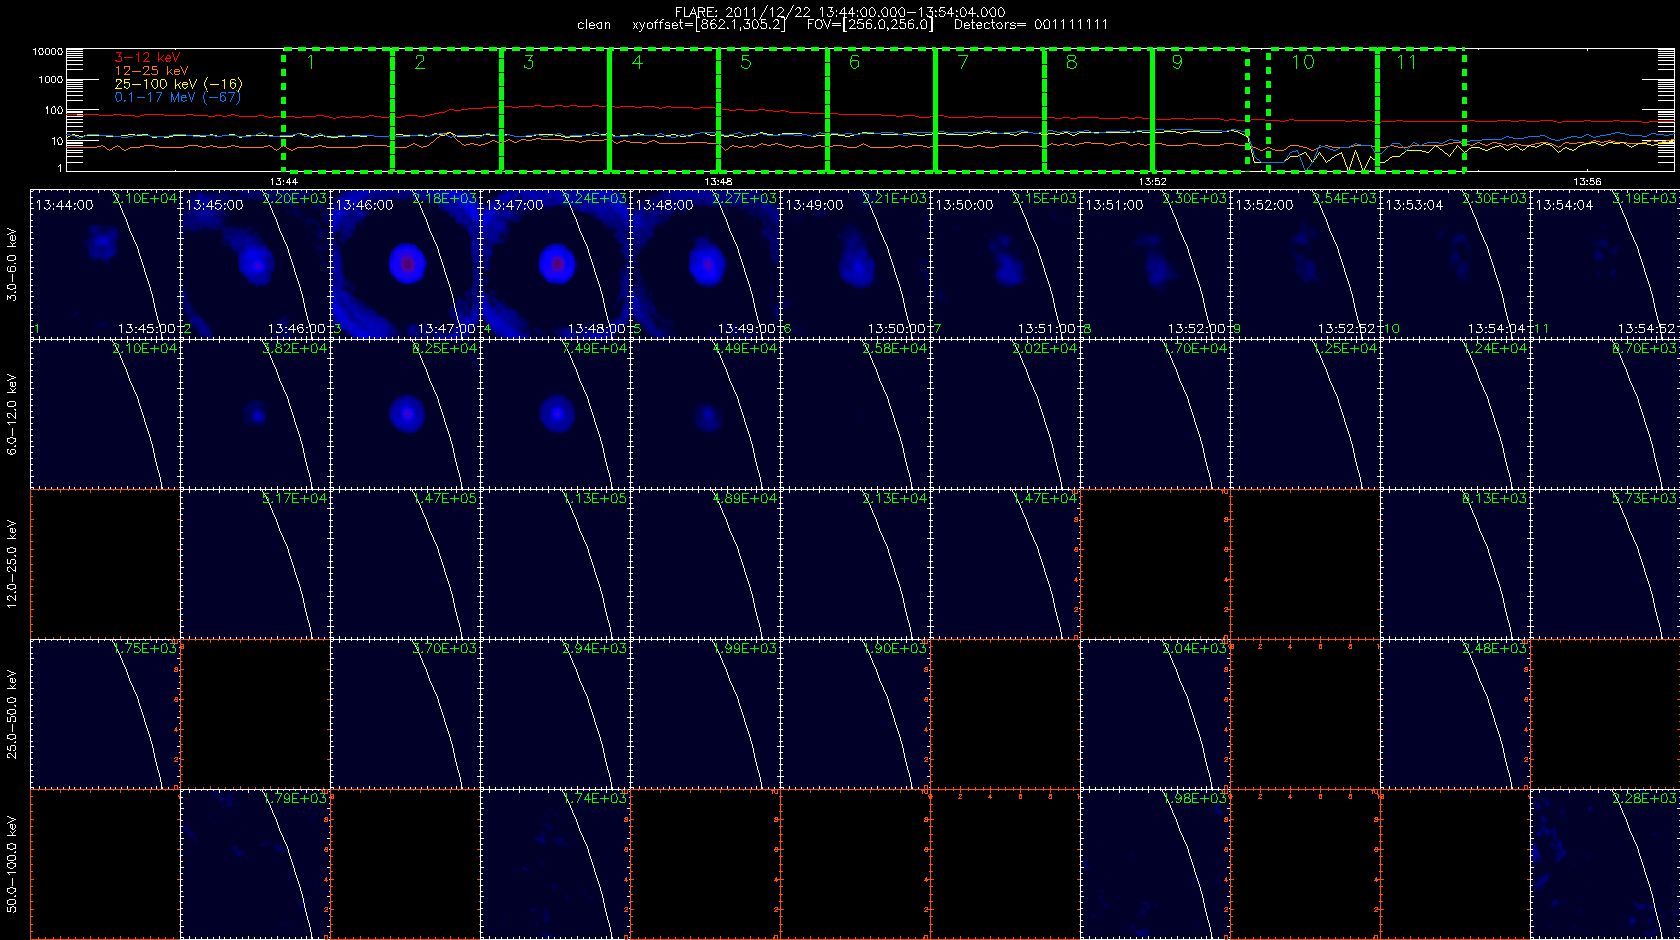
Task: Click the yellow 25-100 keV (-16) legend entry
Action: click(178, 84)
